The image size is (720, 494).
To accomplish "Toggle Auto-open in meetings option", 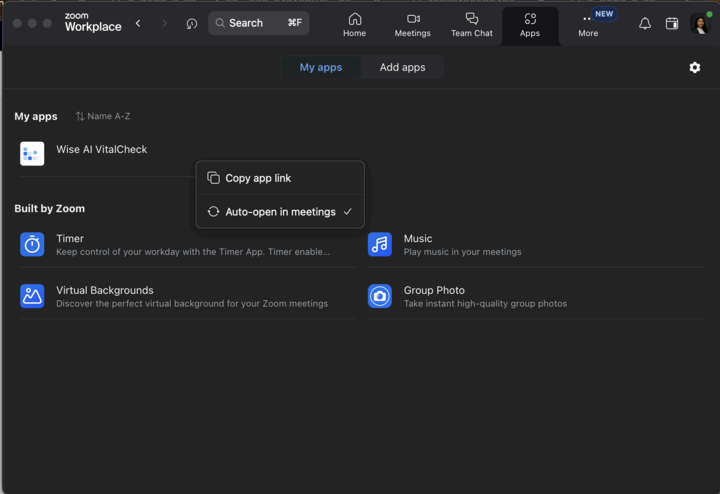I will click(x=280, y=212).
